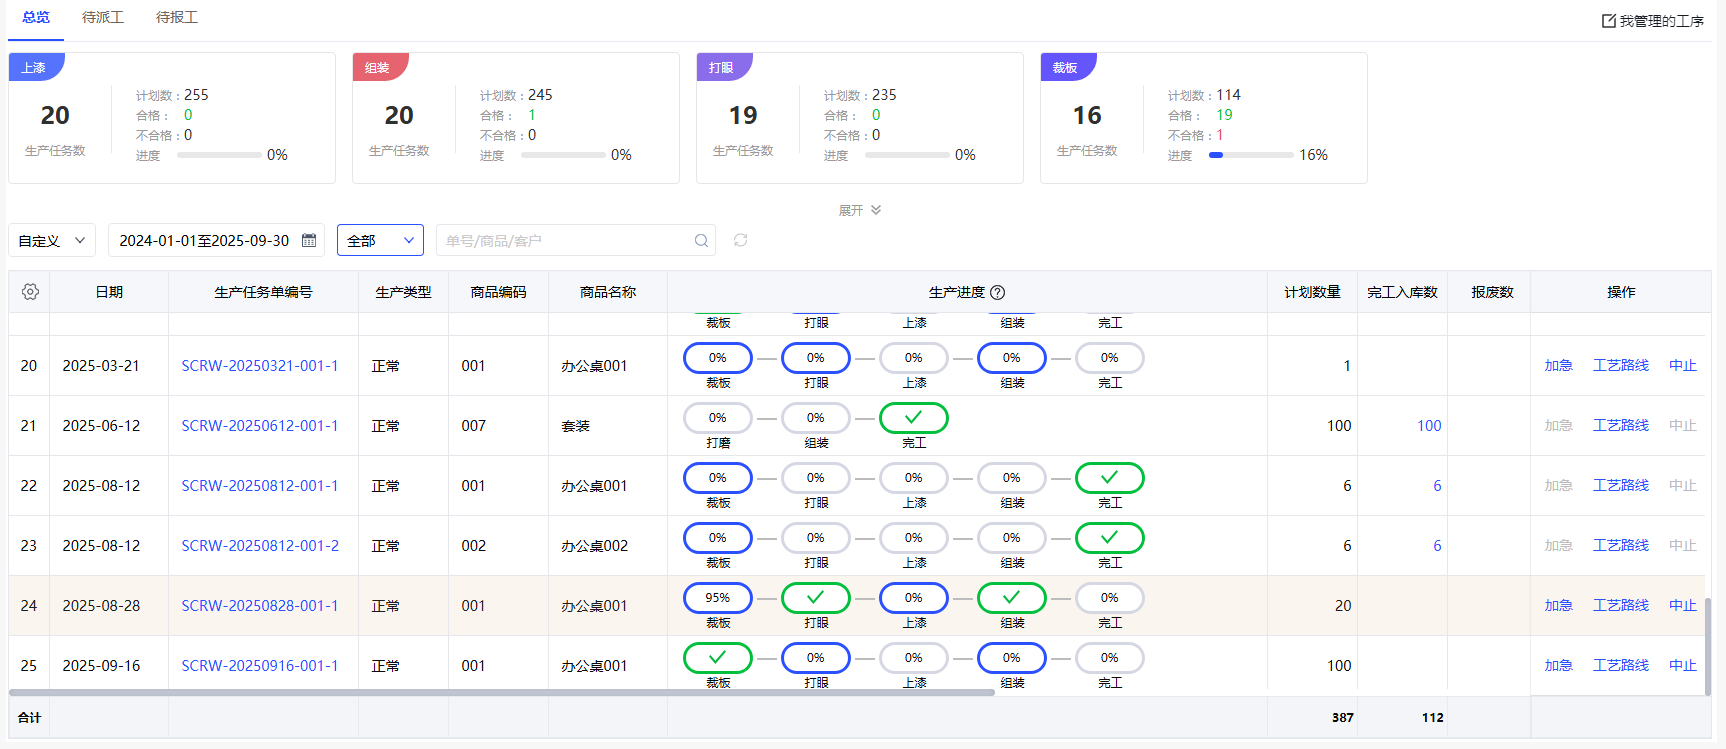1726x749 pixels.
Task: Click green checkmark 裁板 node in row 25
Action: tap(717, 658)
